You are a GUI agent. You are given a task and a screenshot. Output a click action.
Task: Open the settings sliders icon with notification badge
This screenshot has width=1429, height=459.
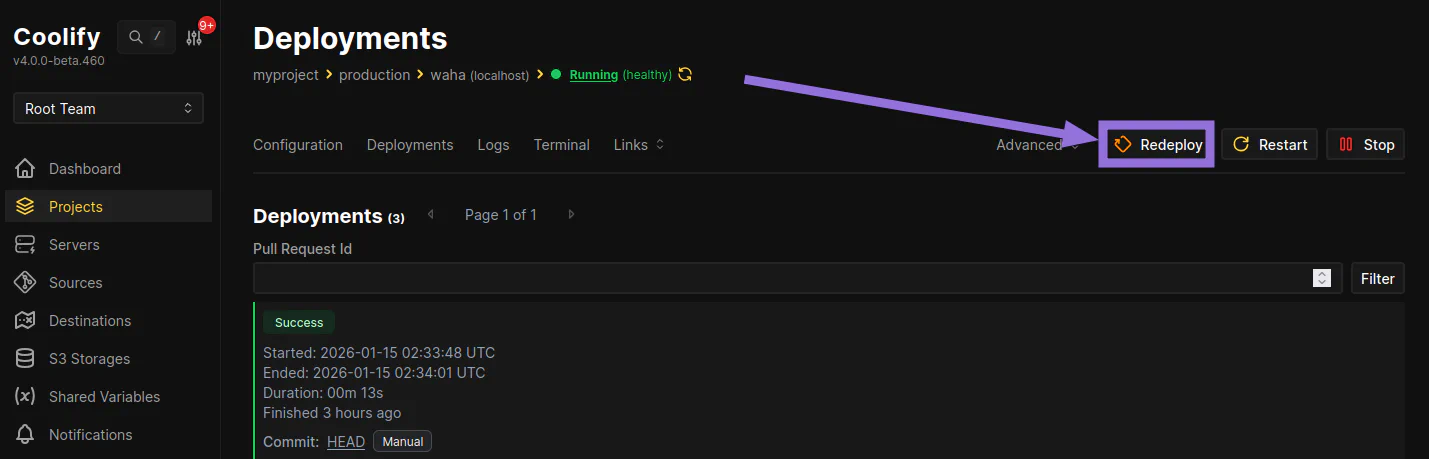[x=194, y=38]
